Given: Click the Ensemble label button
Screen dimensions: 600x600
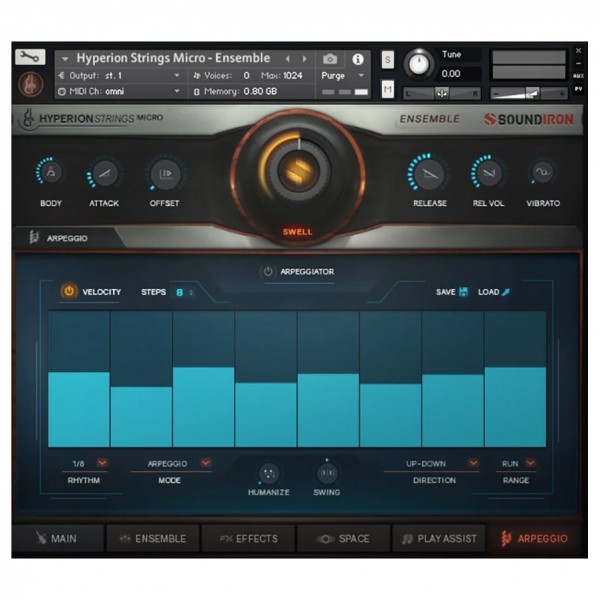Looking at the screenshot, I should 429,119.
